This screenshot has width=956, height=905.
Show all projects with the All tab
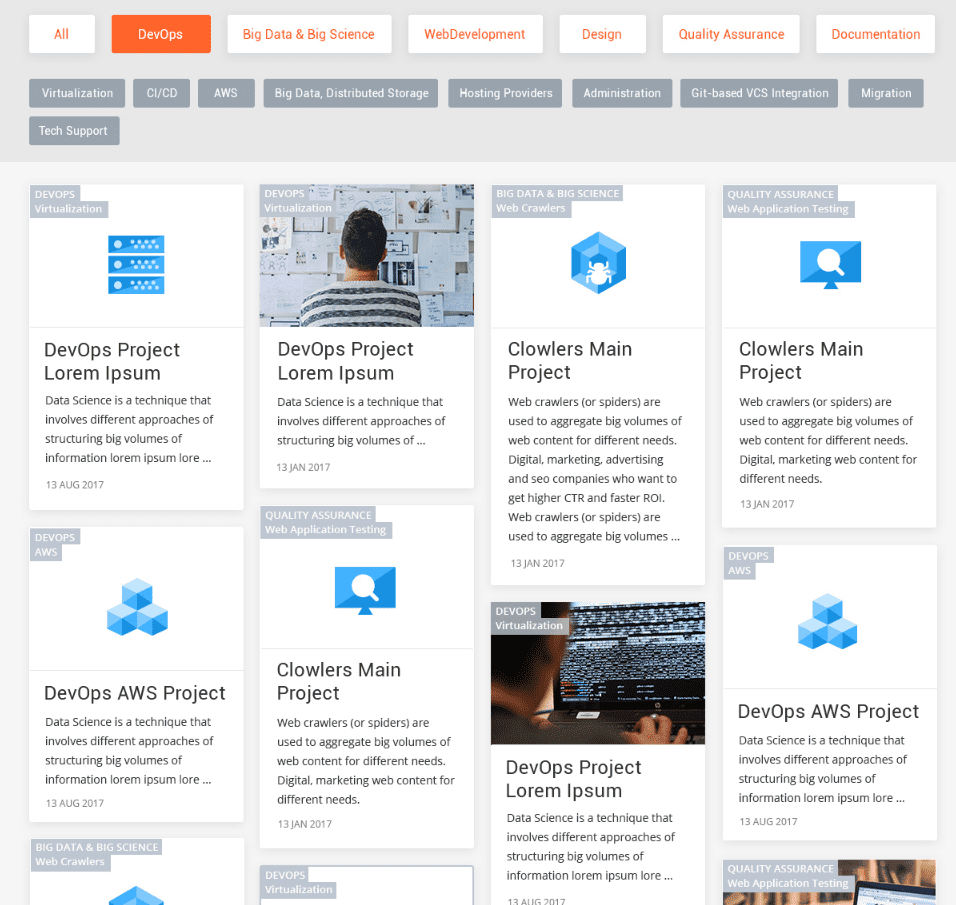point(62,34)
